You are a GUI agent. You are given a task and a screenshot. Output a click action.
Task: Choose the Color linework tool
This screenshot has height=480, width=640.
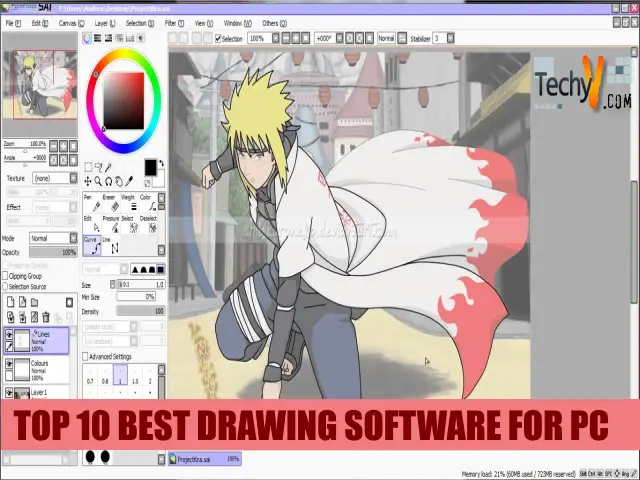coord(149,203)
